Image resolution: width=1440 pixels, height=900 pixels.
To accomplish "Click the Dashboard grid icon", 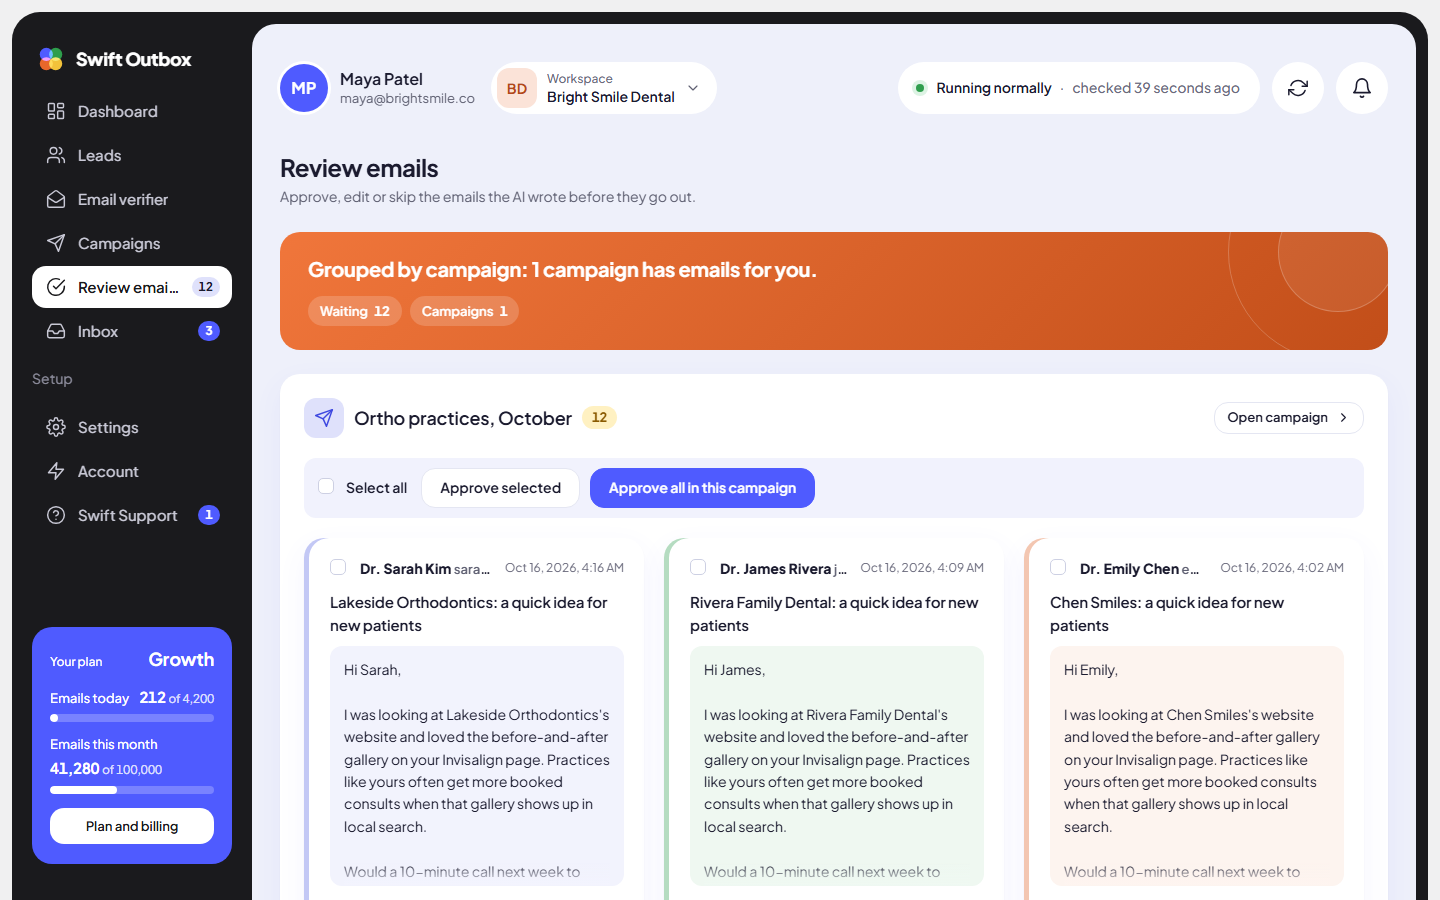I will coord(56,111).
